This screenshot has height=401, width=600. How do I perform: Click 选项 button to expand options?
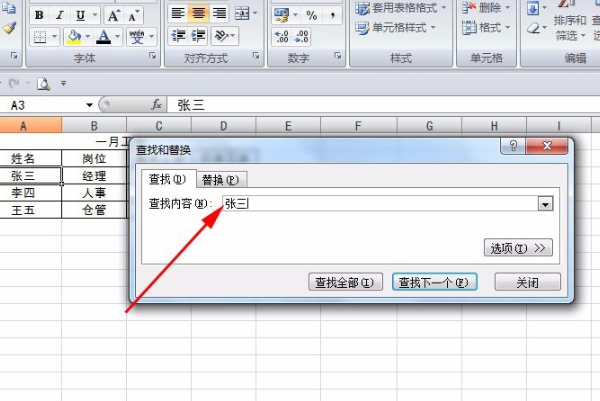point(518,248)
